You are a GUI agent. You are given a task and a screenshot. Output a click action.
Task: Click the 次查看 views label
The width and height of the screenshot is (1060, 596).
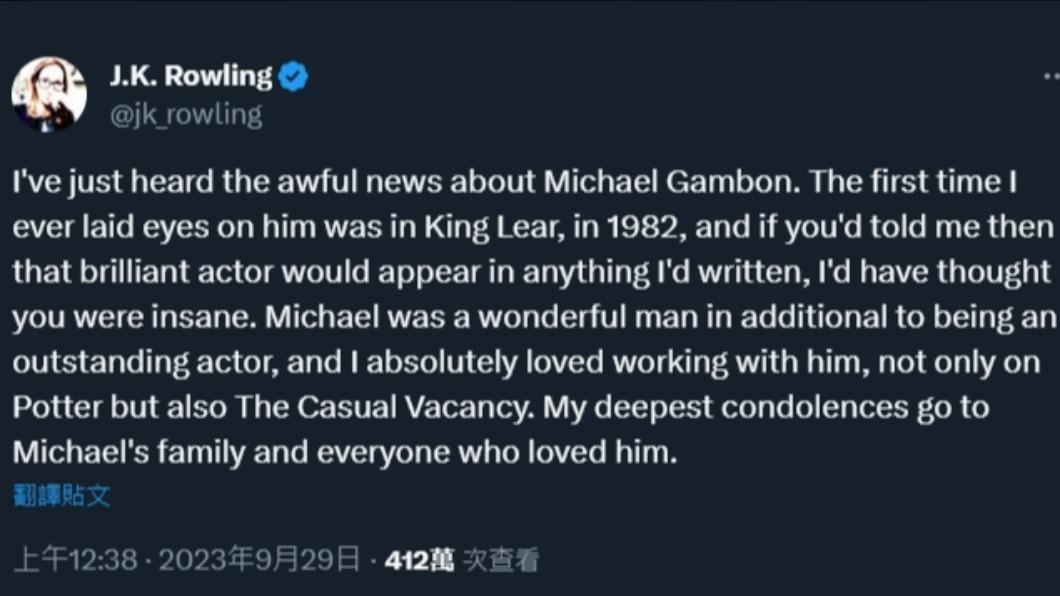pyautogui.click(x=501, y=560)
